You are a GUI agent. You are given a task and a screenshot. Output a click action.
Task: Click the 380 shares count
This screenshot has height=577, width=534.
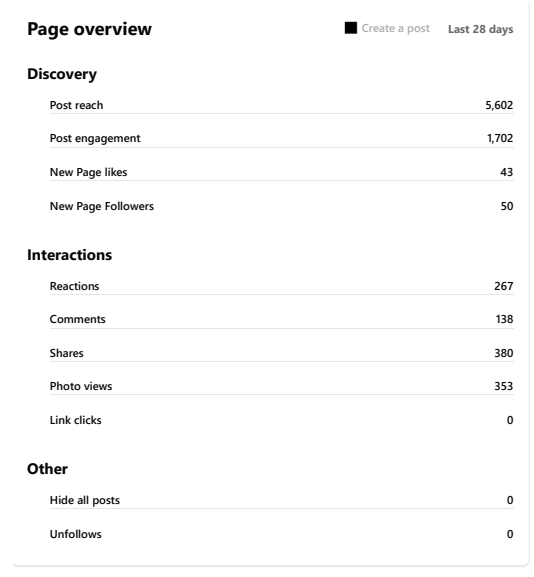click(x=503, y=353)
